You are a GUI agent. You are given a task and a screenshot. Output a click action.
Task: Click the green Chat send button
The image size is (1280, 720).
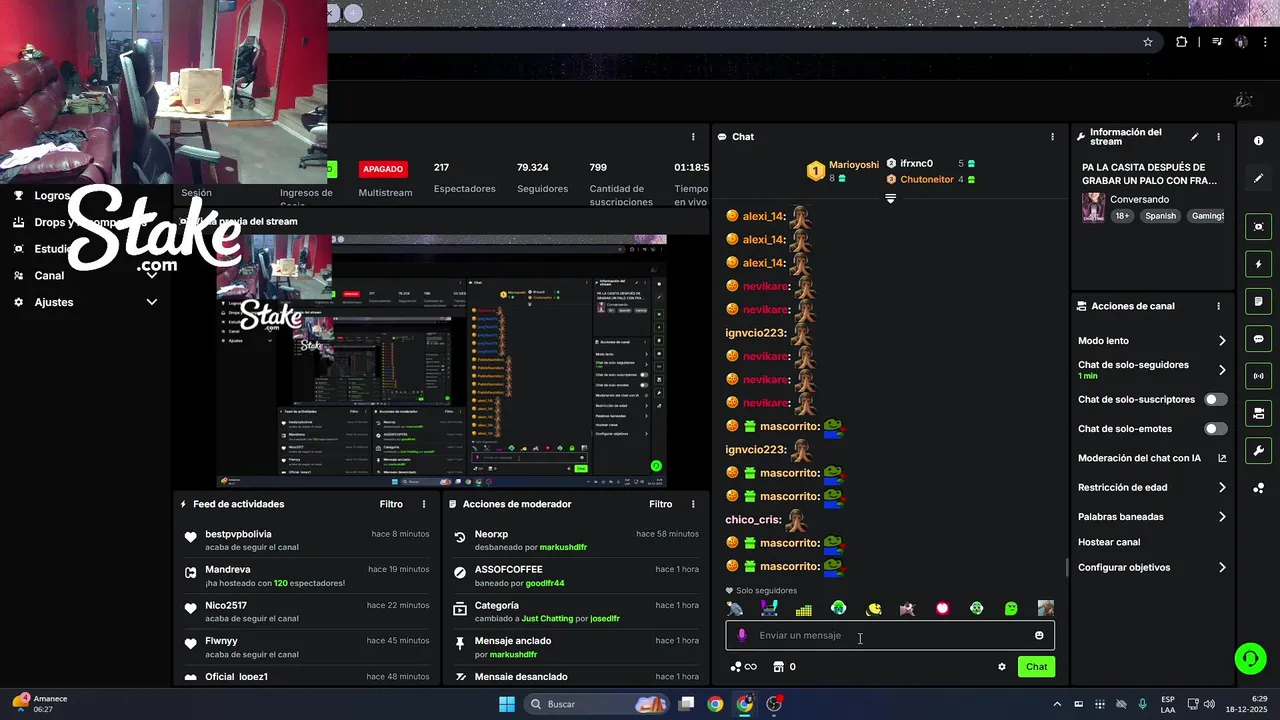click(1036, 667)
